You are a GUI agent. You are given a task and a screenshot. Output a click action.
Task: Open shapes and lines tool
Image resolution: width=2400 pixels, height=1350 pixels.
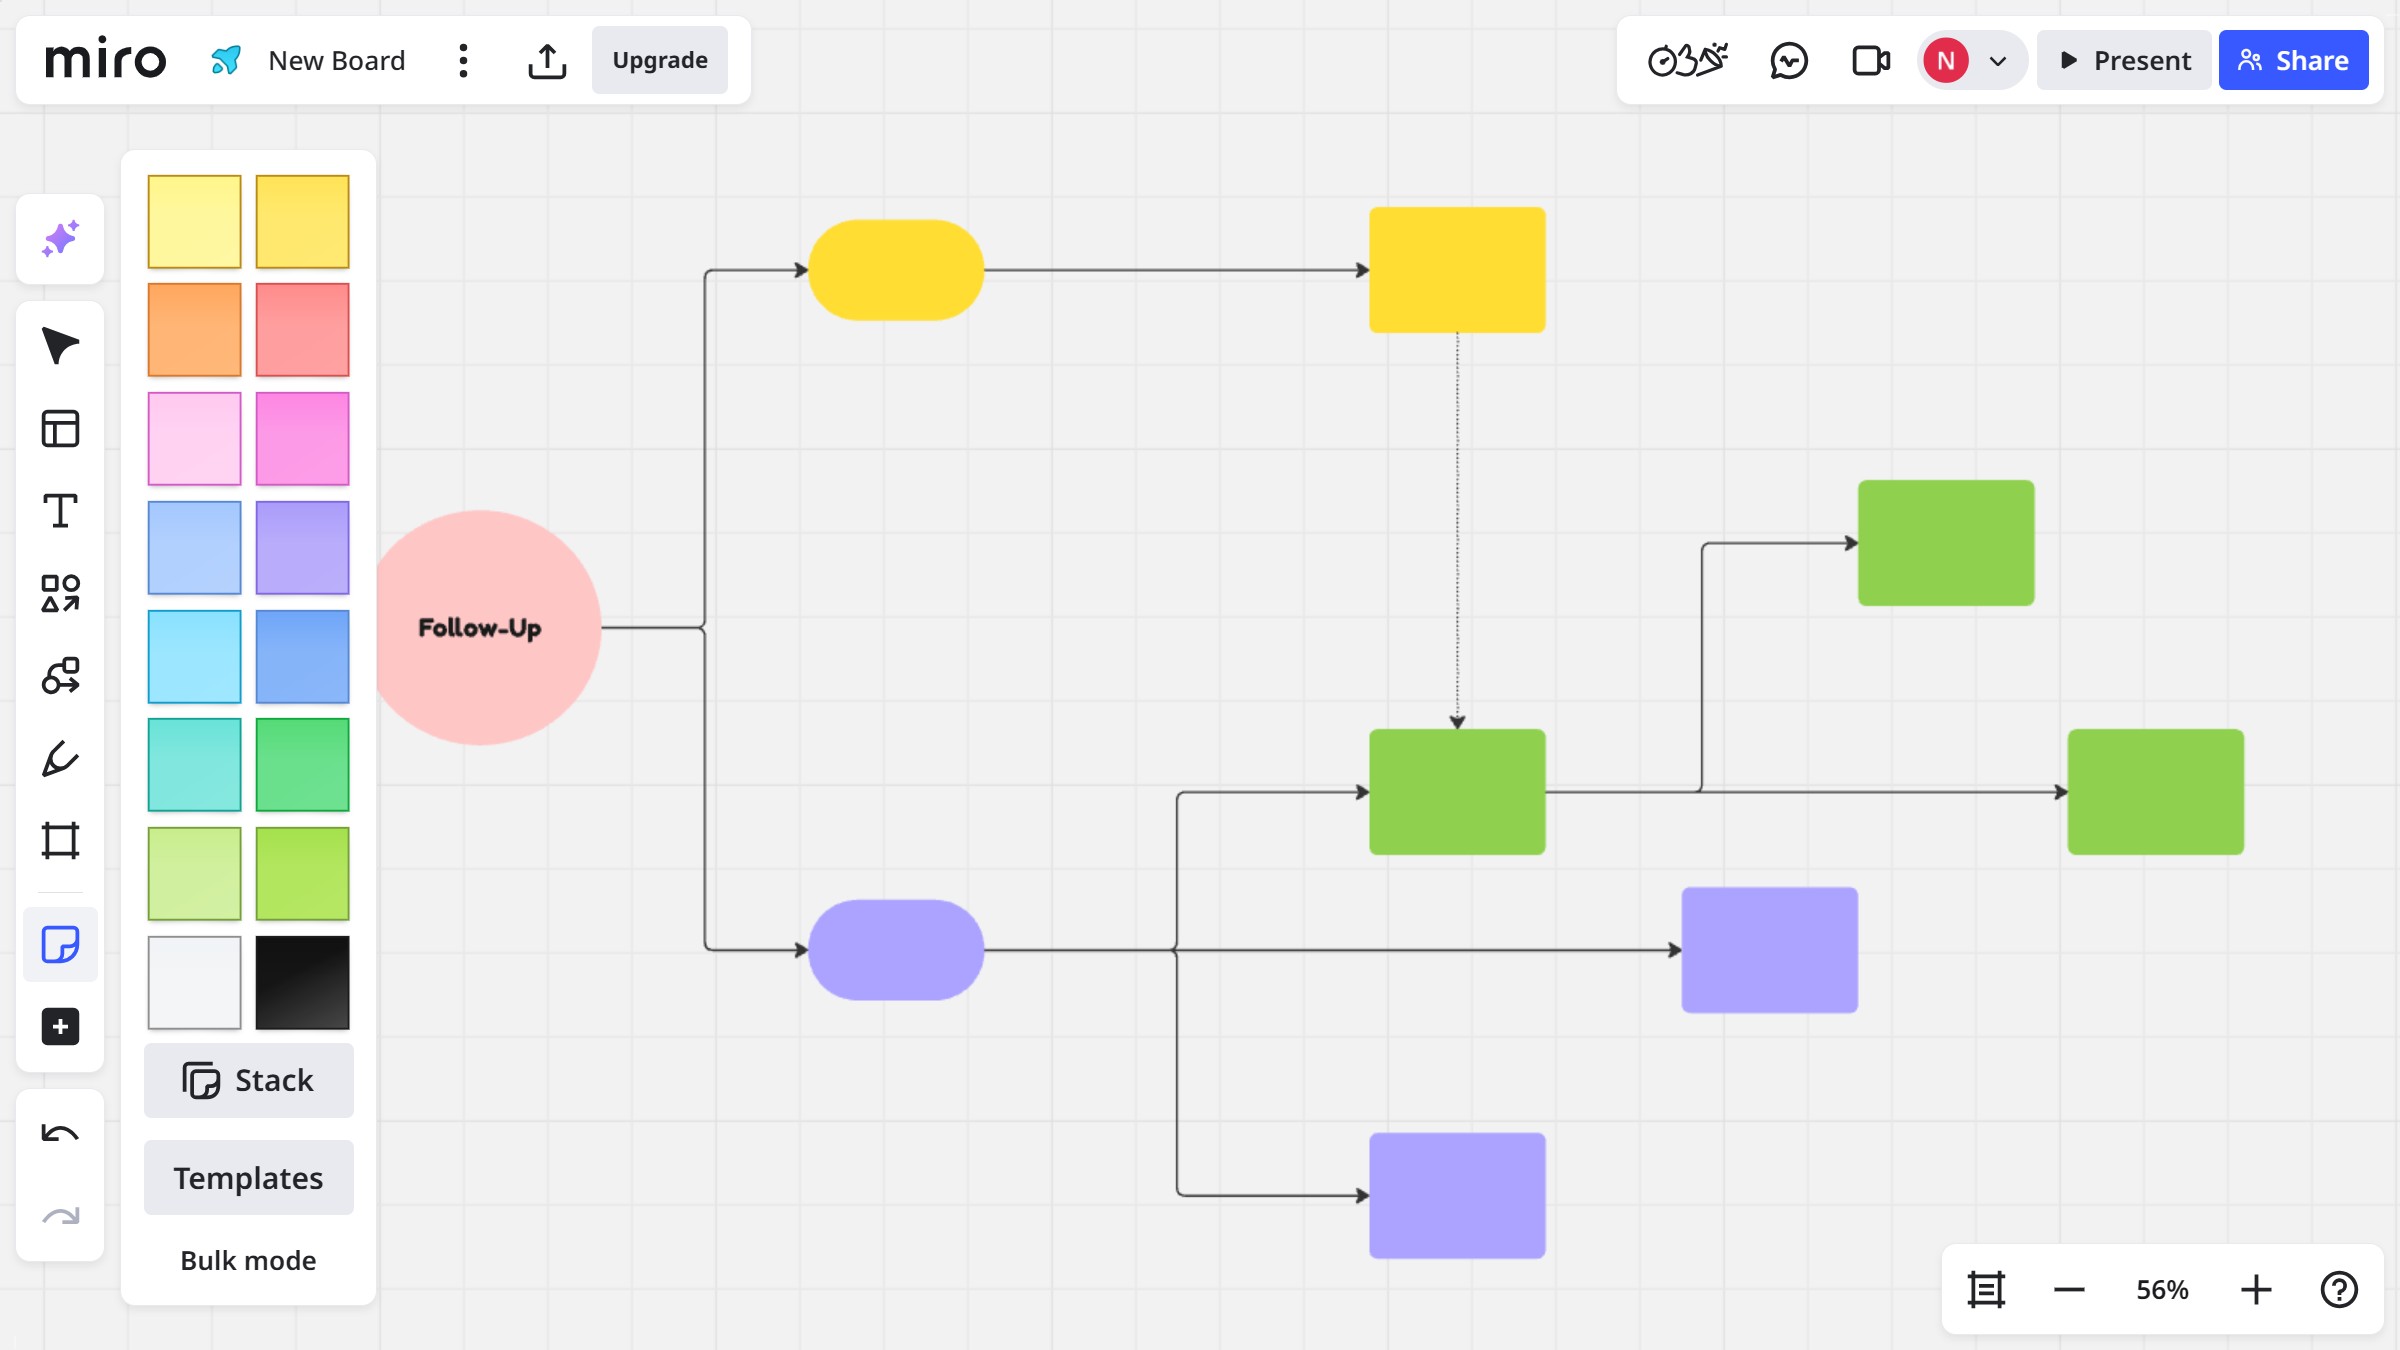(x=60, y=593)
